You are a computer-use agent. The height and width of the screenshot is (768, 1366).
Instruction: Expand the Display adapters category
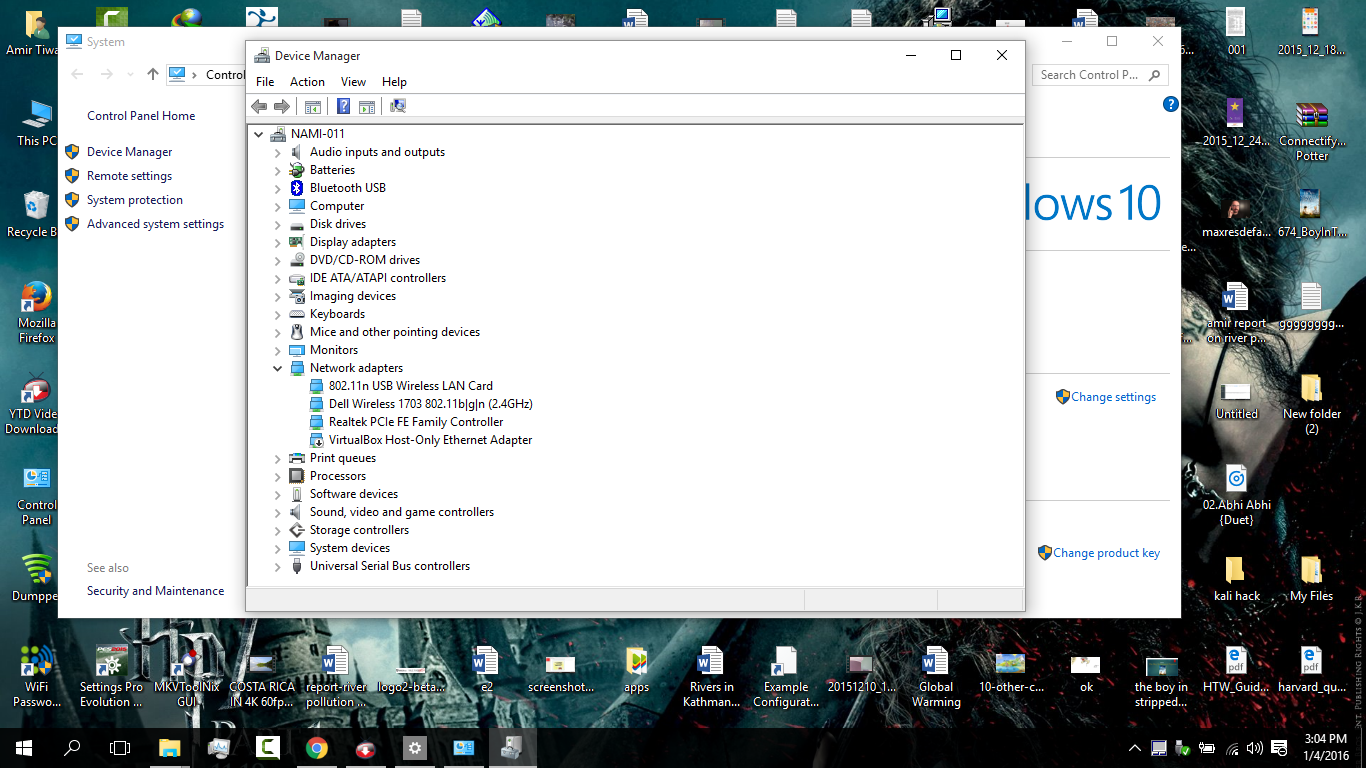pyautogui.click(x=277, y=241)
